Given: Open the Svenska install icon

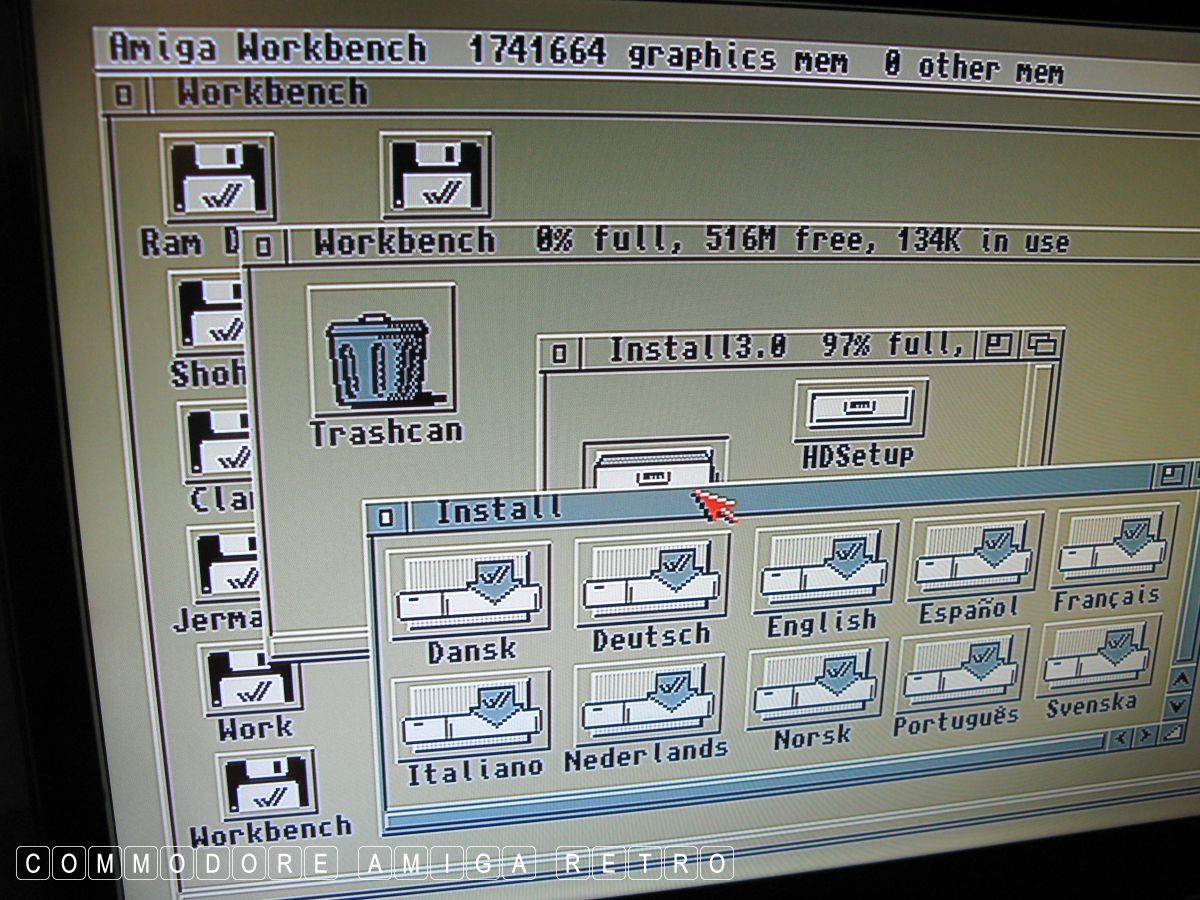Looking at the screenshot, I should (1097, 657).
